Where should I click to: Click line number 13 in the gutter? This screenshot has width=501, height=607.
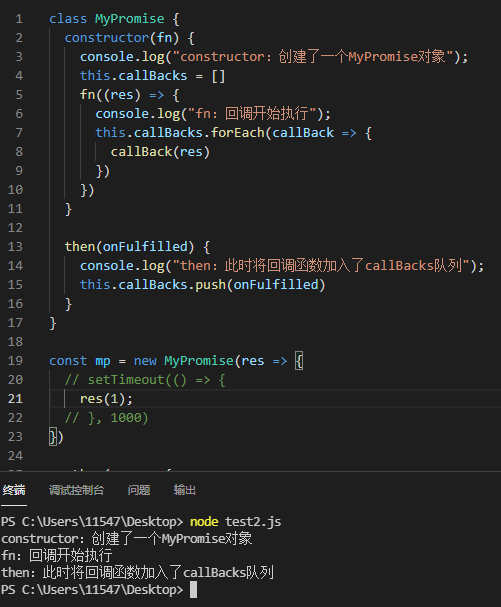15,247
